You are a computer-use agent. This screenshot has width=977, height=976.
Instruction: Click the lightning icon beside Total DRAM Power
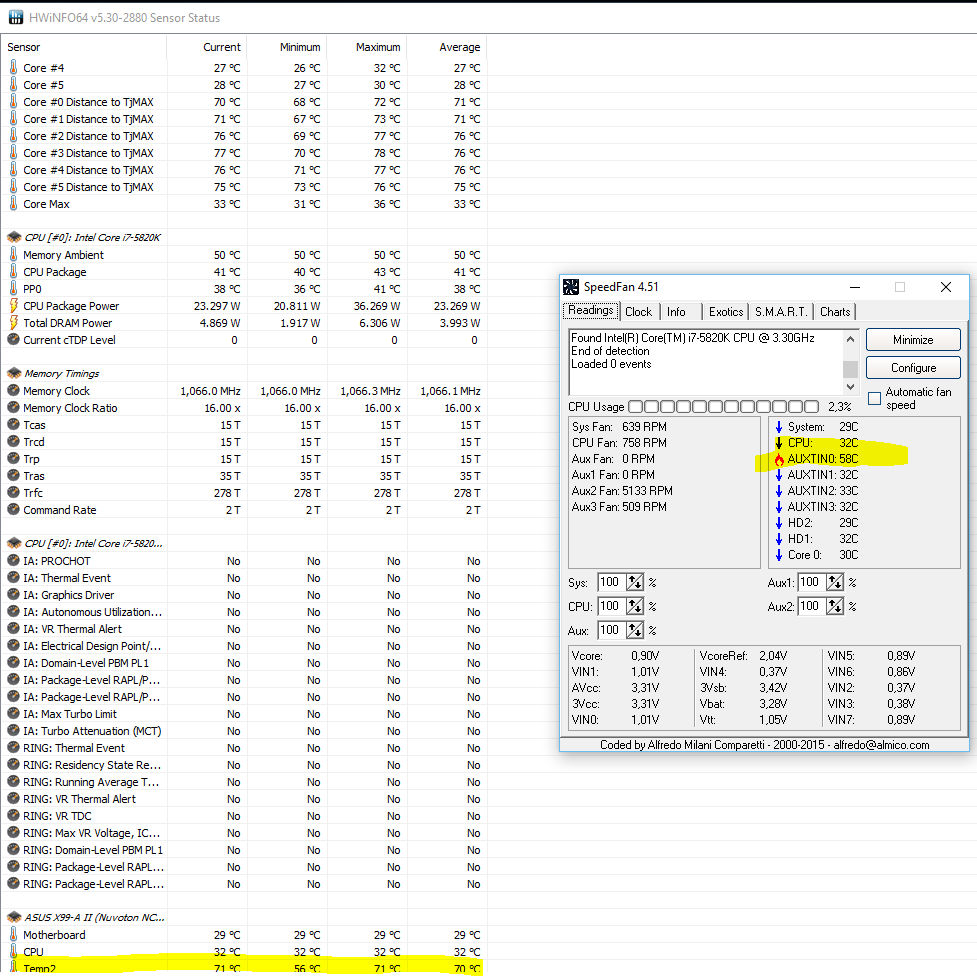coord(14,322)
